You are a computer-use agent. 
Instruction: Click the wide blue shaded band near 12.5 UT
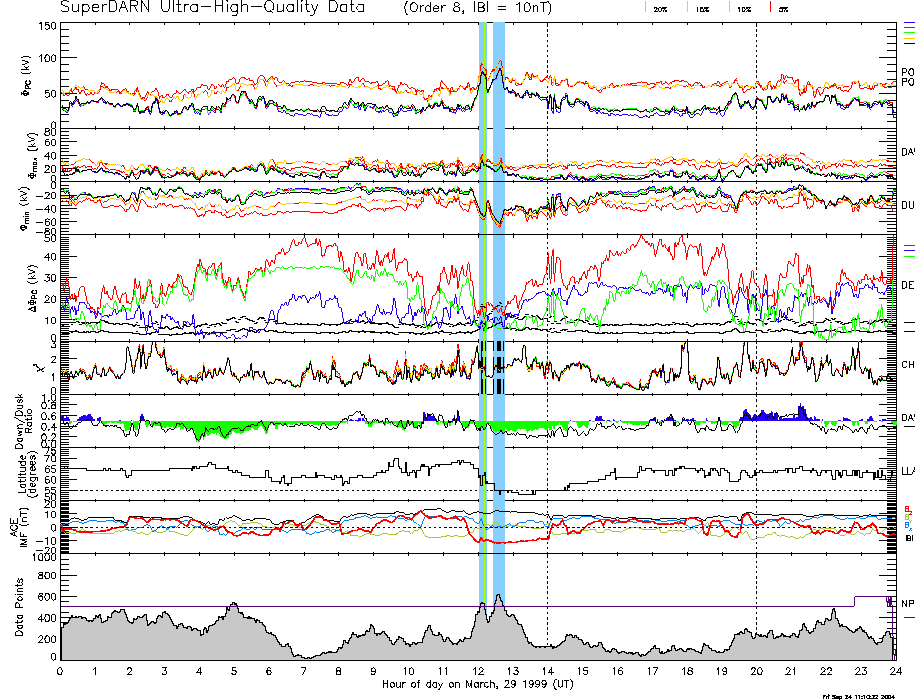(499, 300)
